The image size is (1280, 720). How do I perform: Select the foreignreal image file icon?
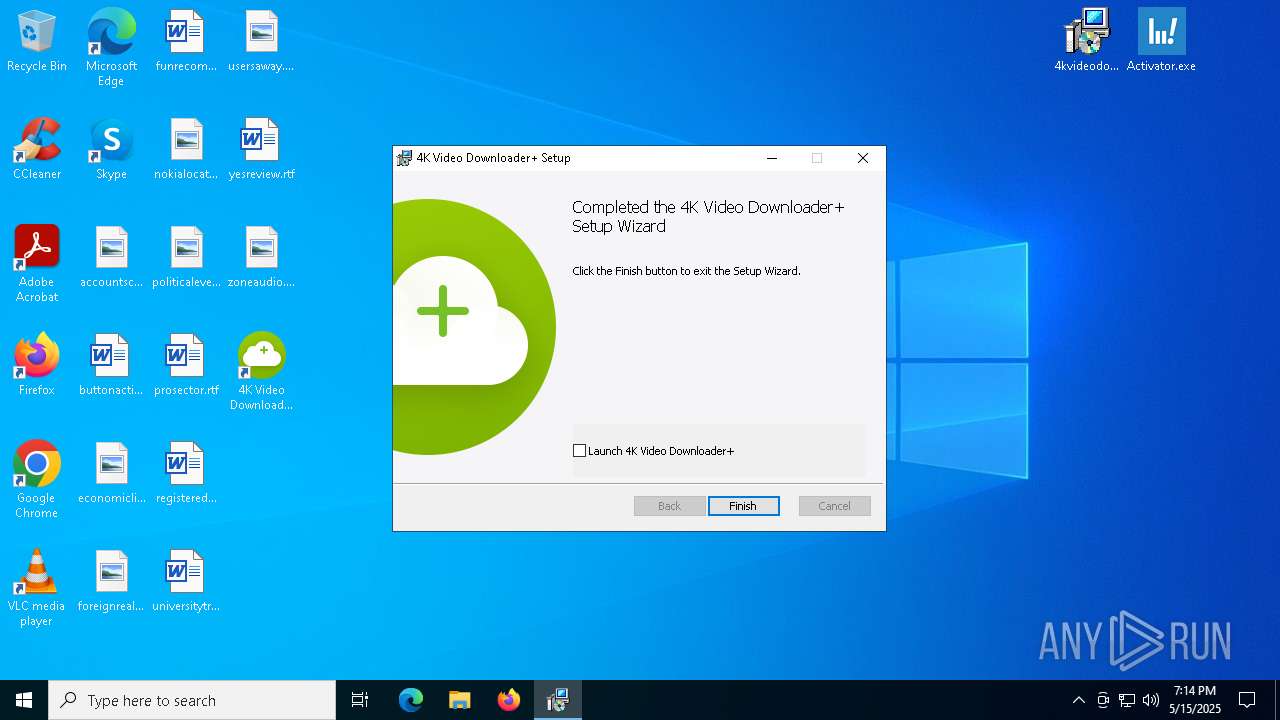111,582
